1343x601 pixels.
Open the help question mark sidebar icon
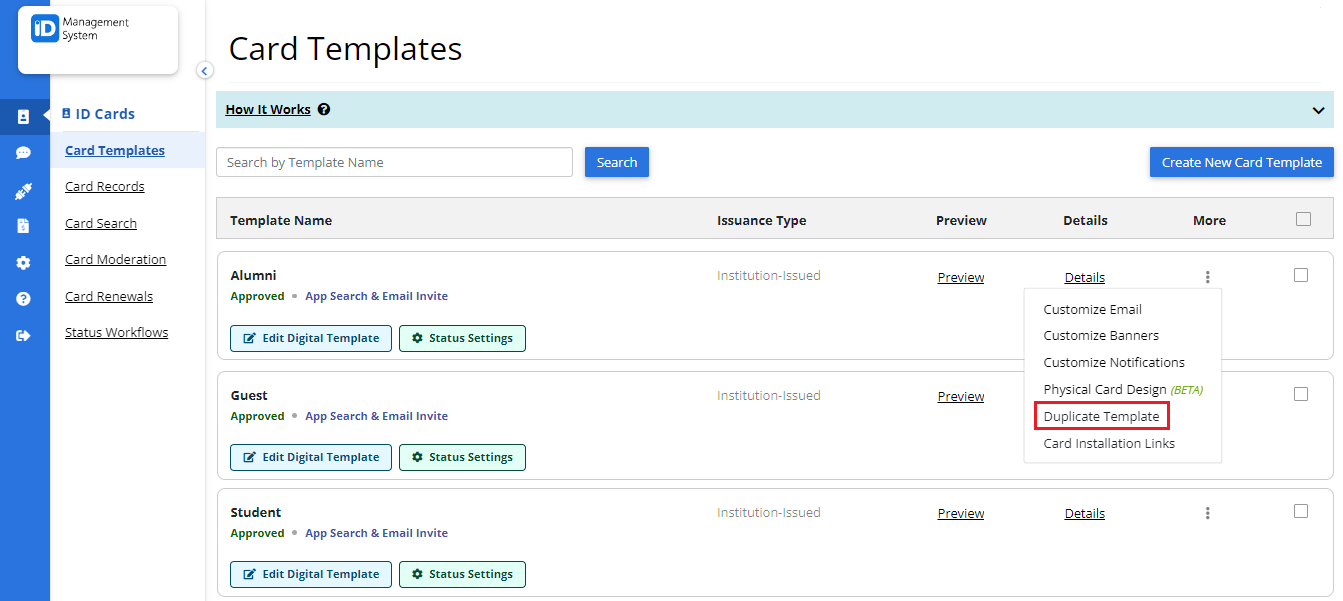point(23,299)
